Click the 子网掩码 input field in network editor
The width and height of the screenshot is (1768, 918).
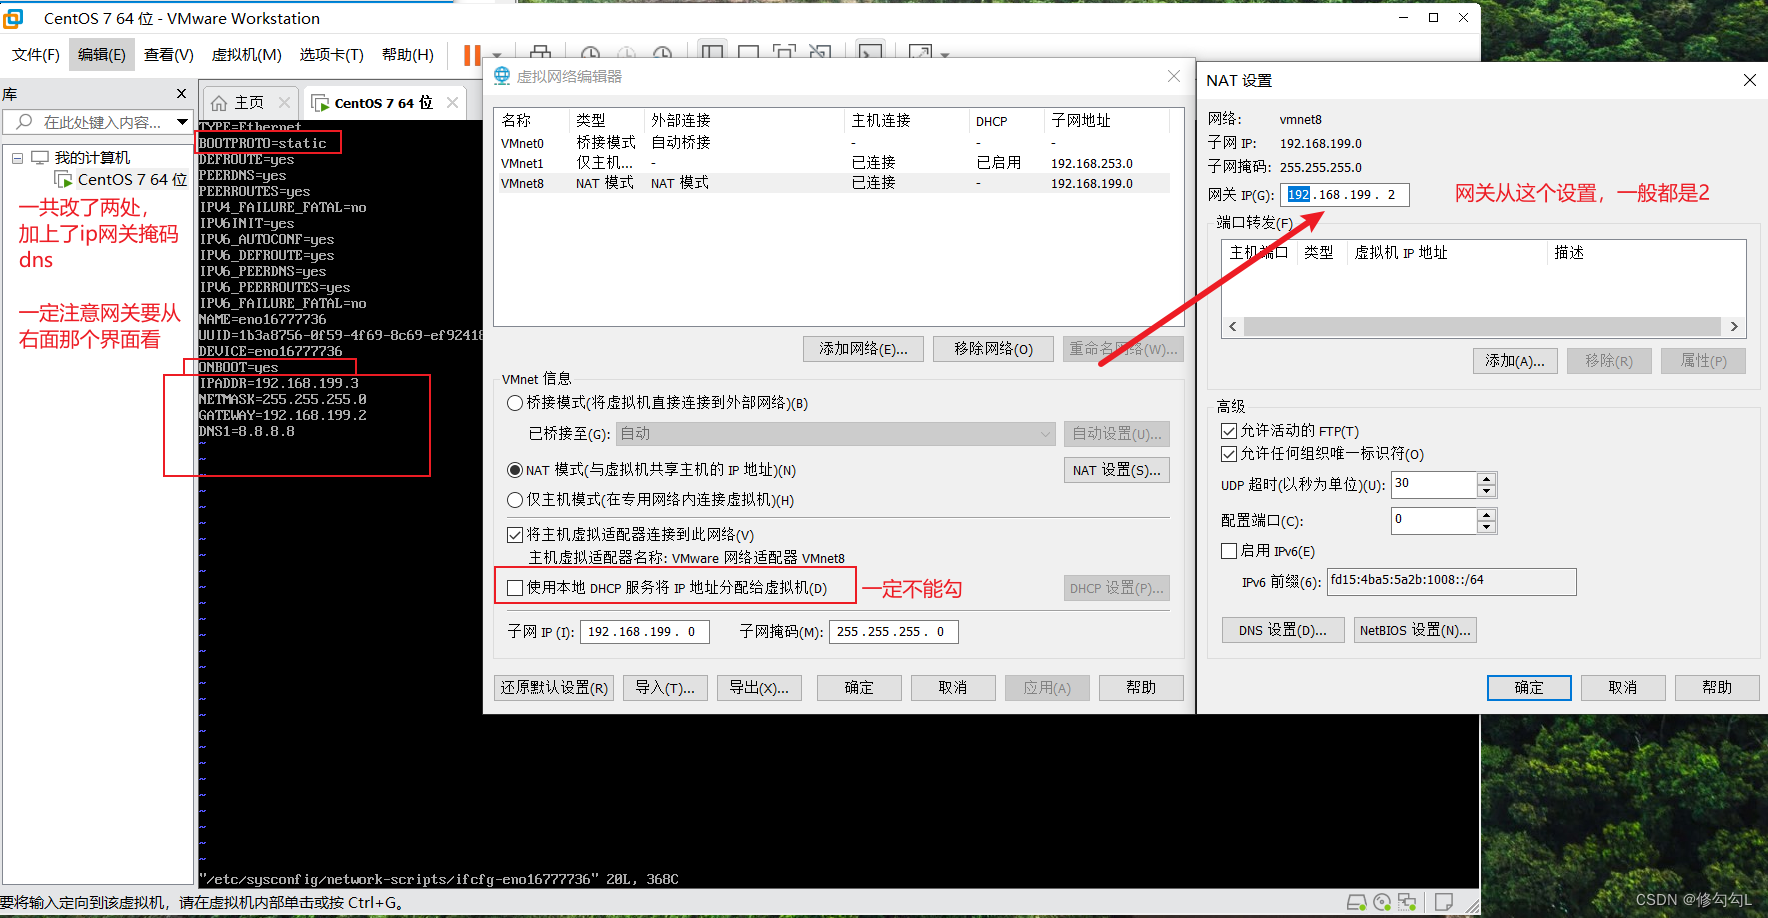click(893, 632)
